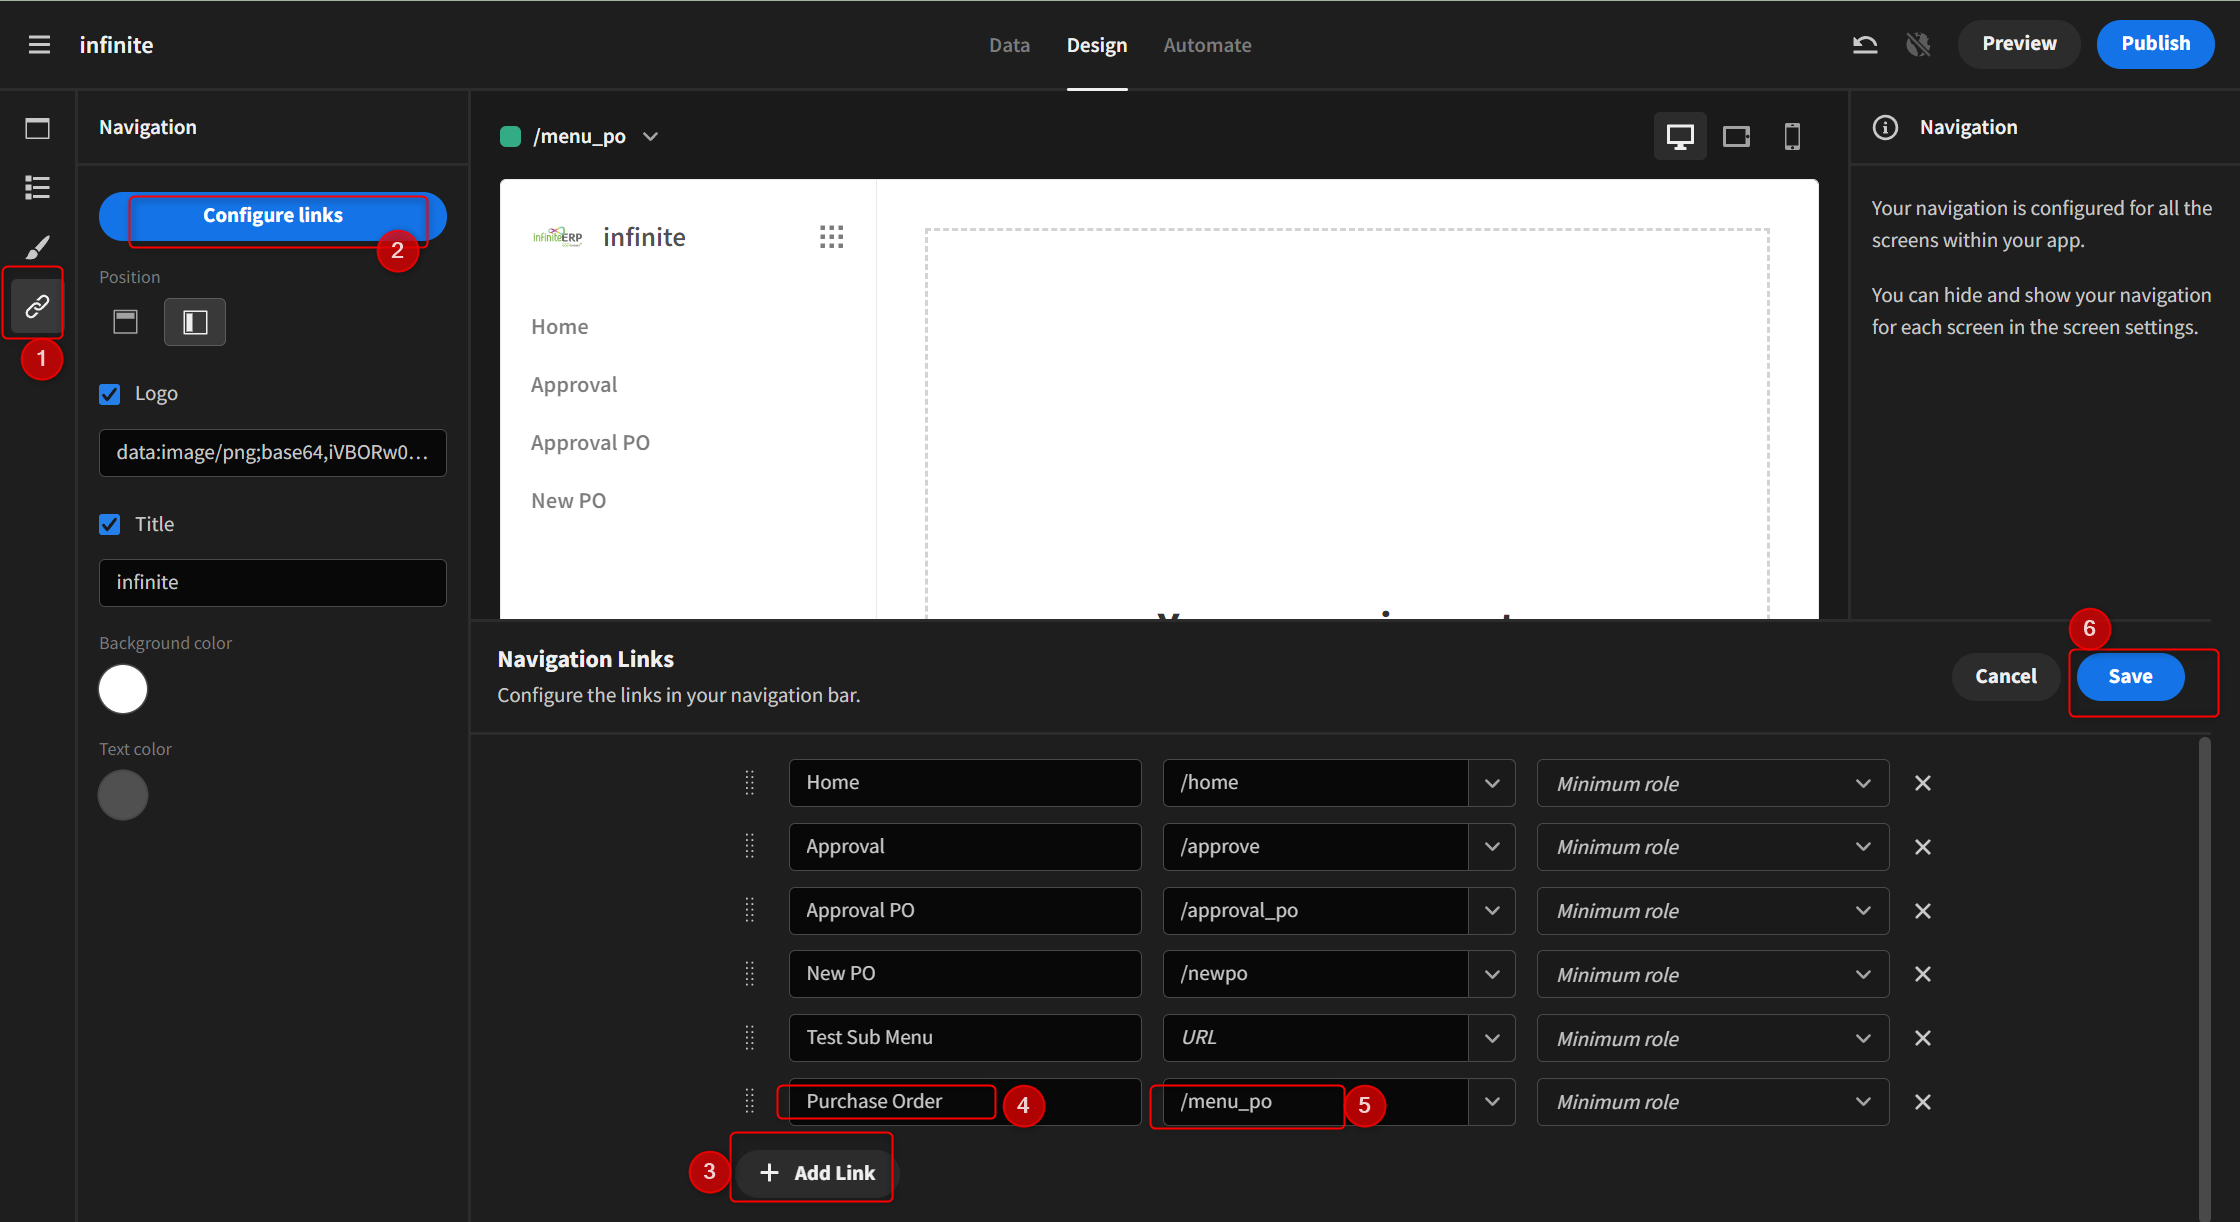Click the app grid icon in preview
The image size is (2240, 1222).
coord(831,237)
